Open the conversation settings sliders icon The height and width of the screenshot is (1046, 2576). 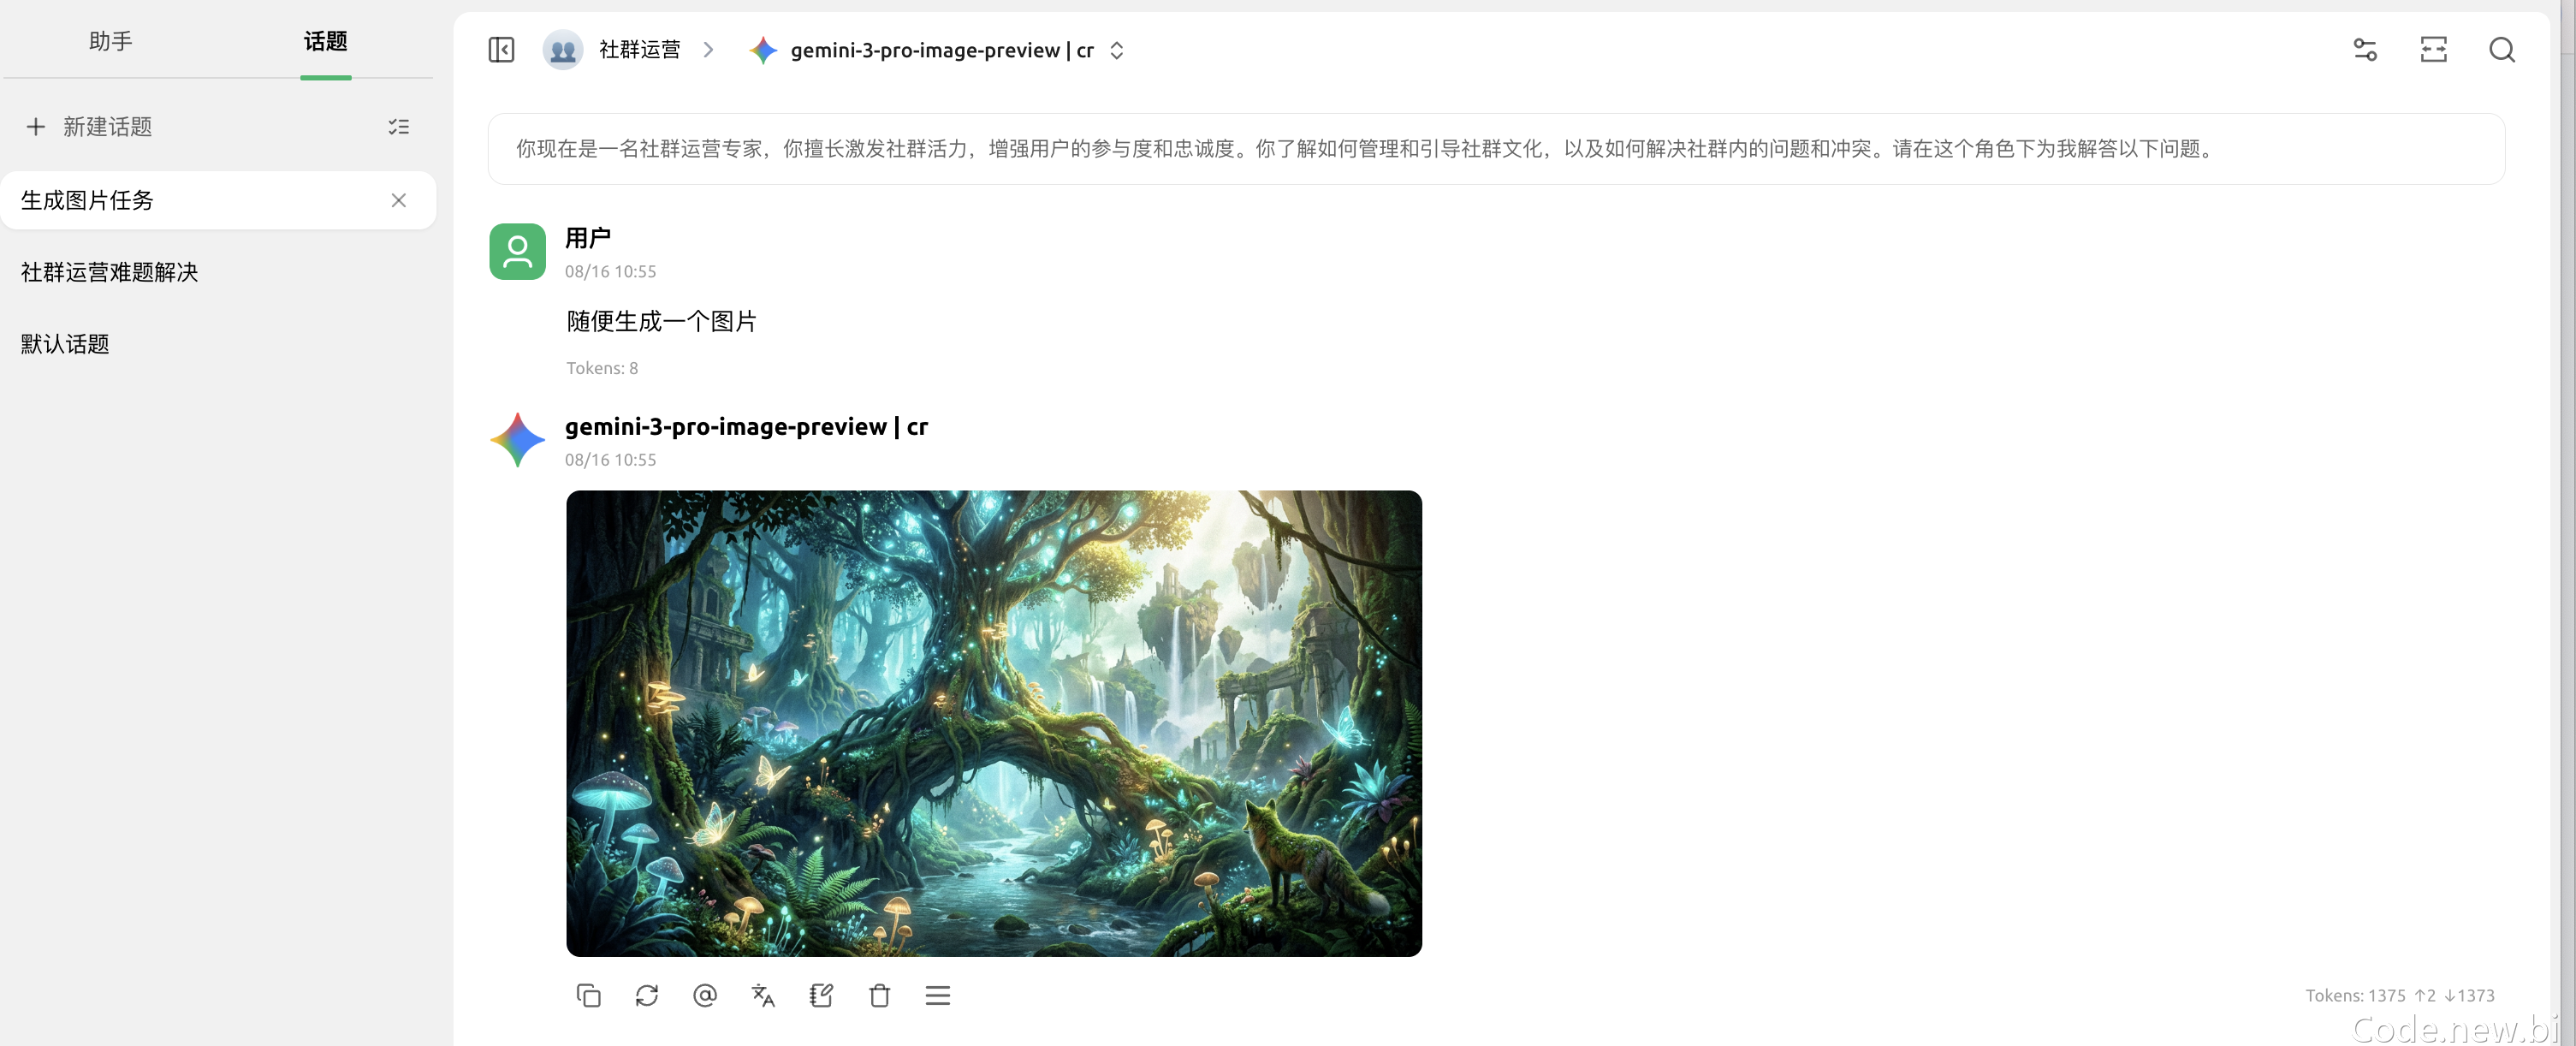(2364, 50)
